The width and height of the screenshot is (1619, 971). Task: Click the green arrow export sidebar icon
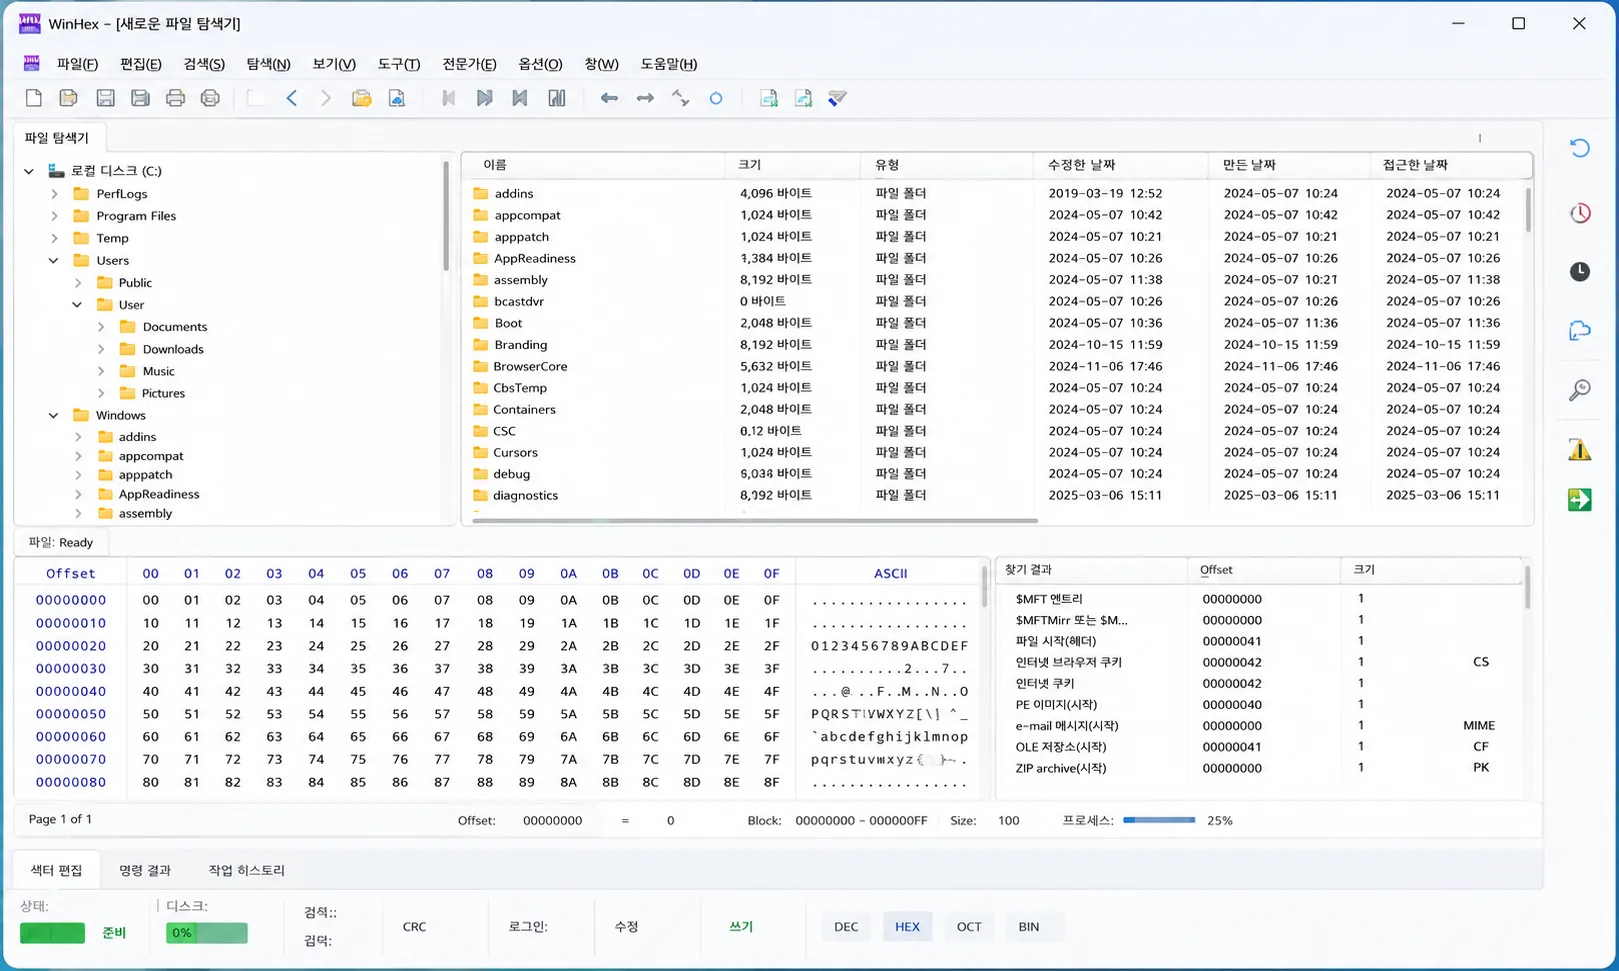[1580, 499]
